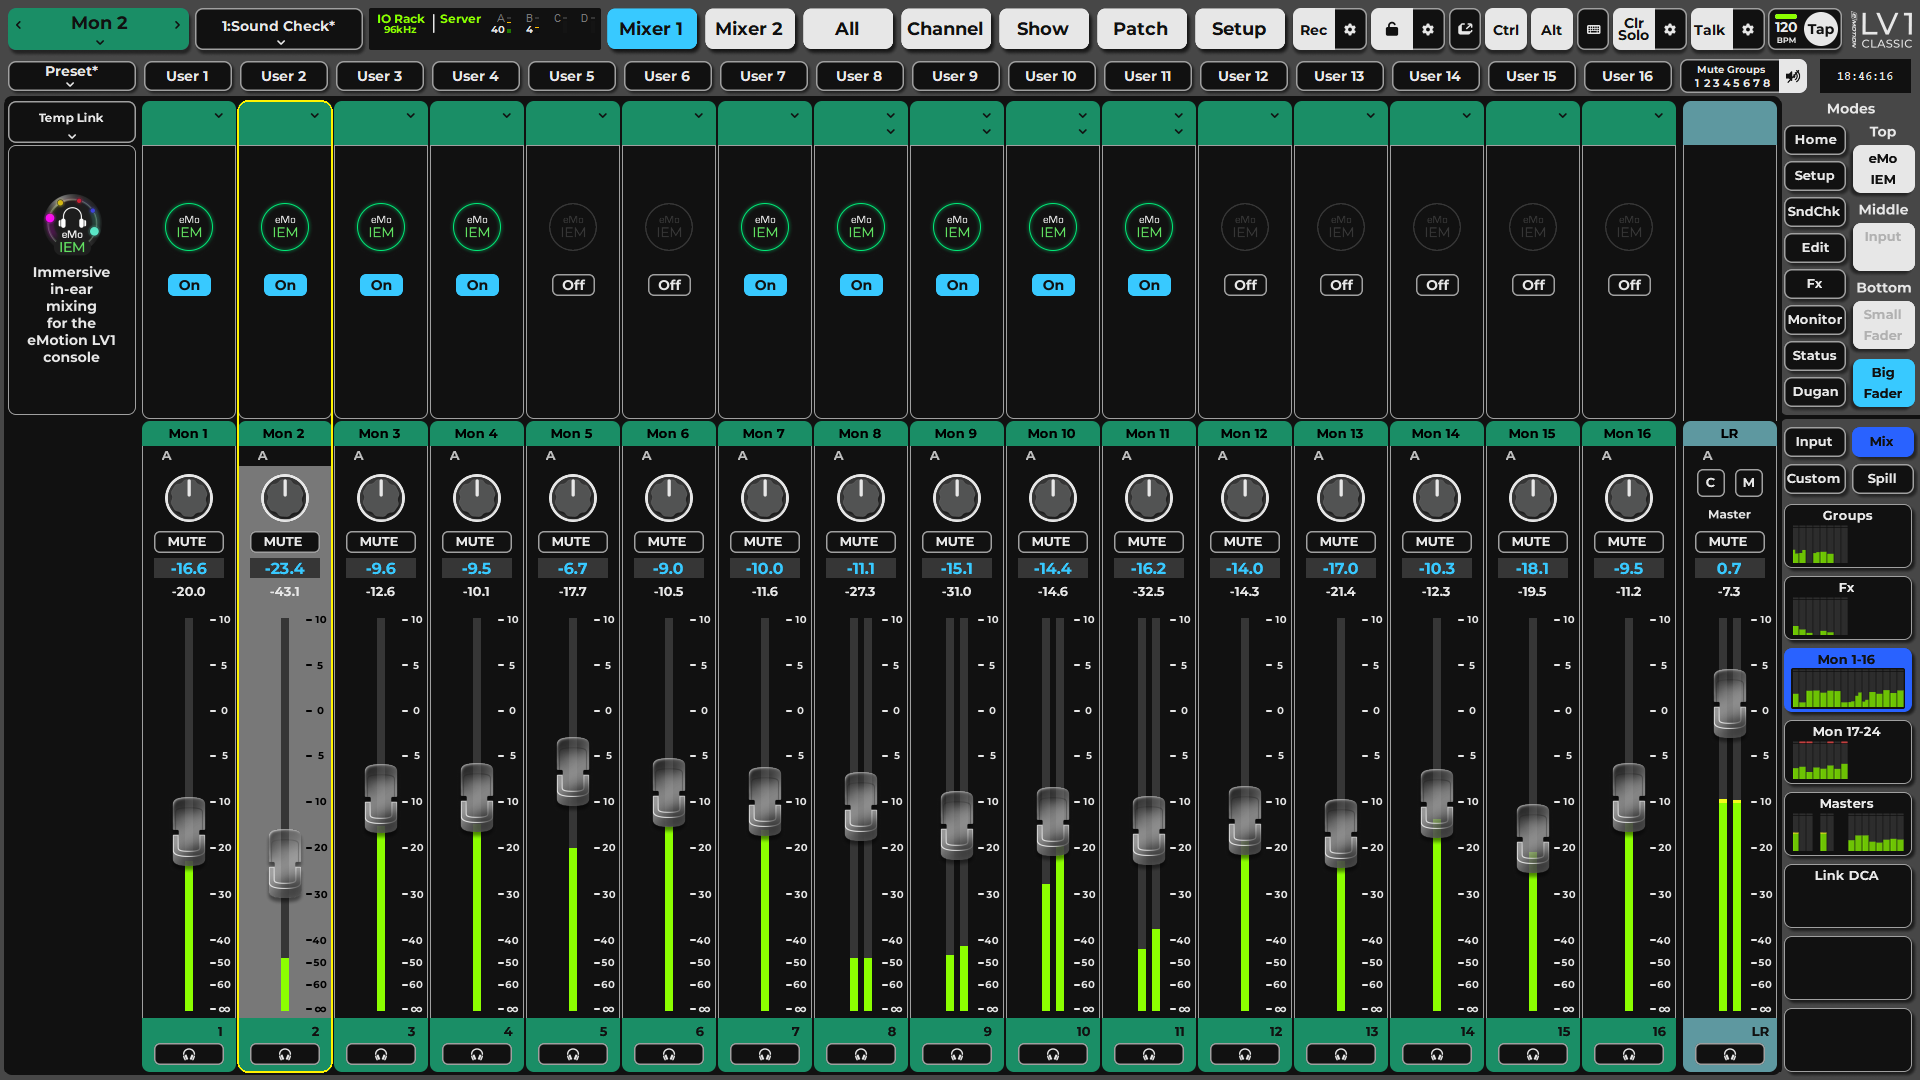Turn on the IEM plugin on Mon 5

(573, 285)
